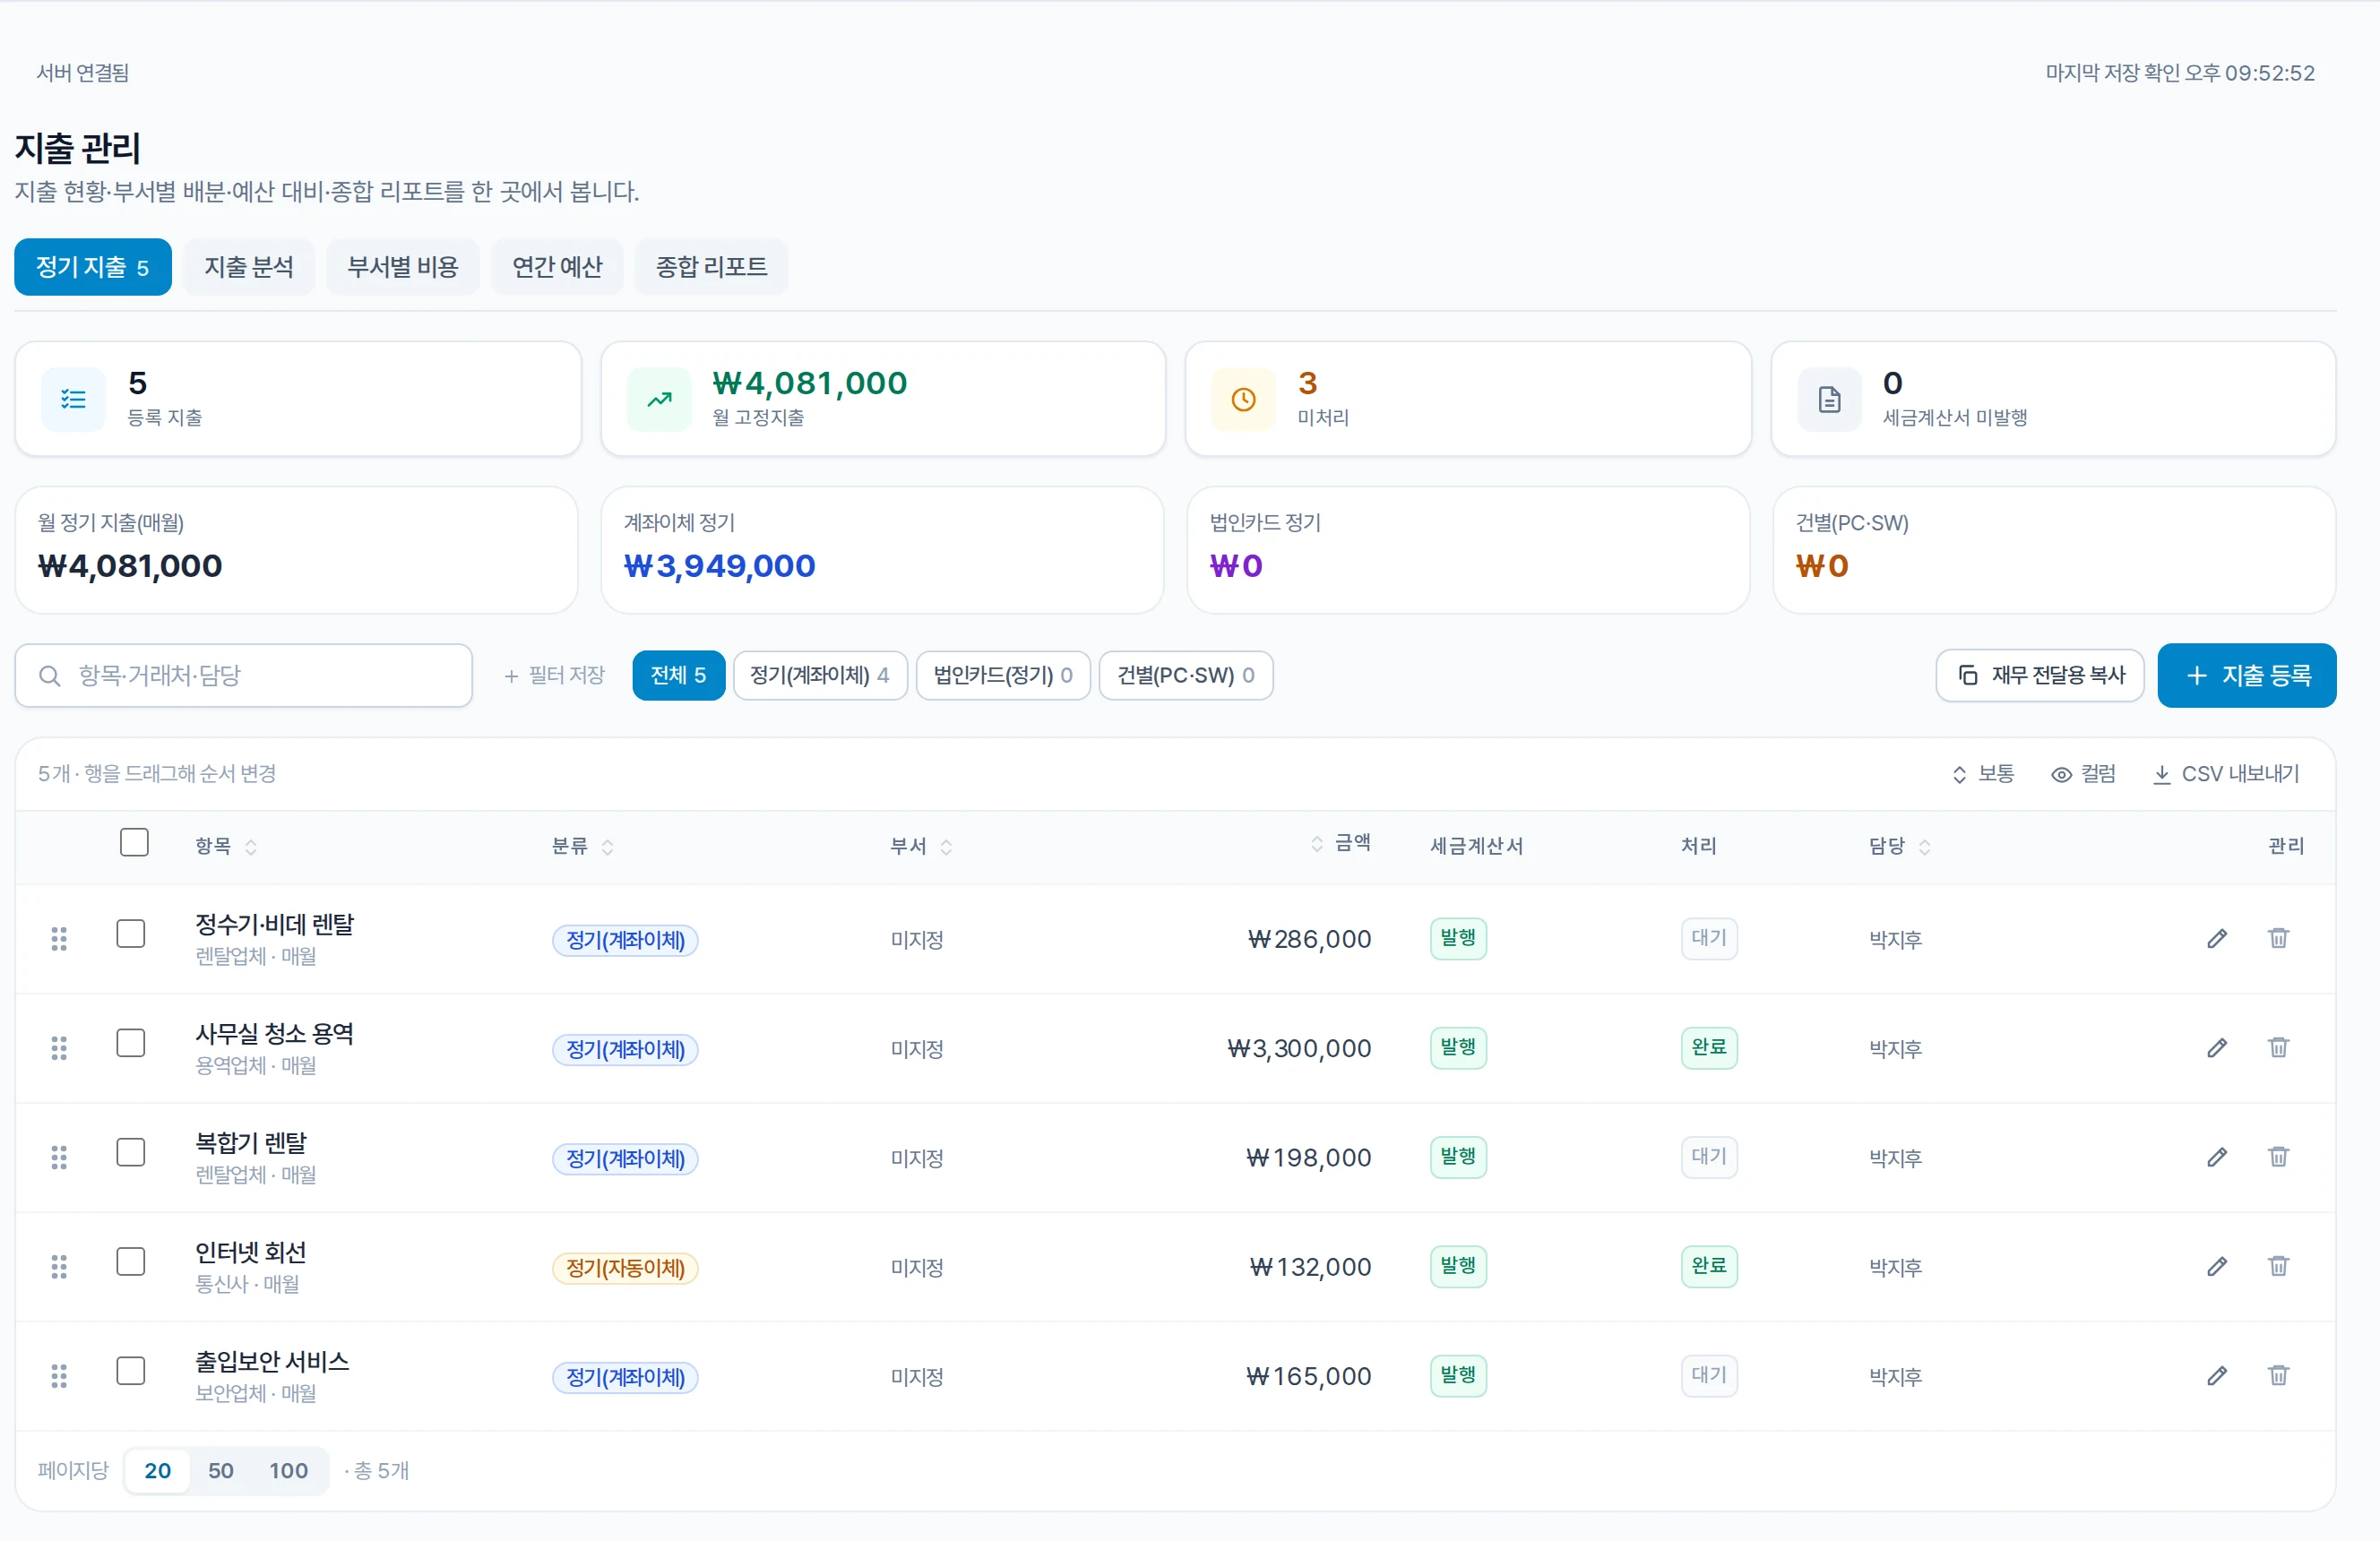Edit the 출입보안 서비스 entry

[2217, 1375]
